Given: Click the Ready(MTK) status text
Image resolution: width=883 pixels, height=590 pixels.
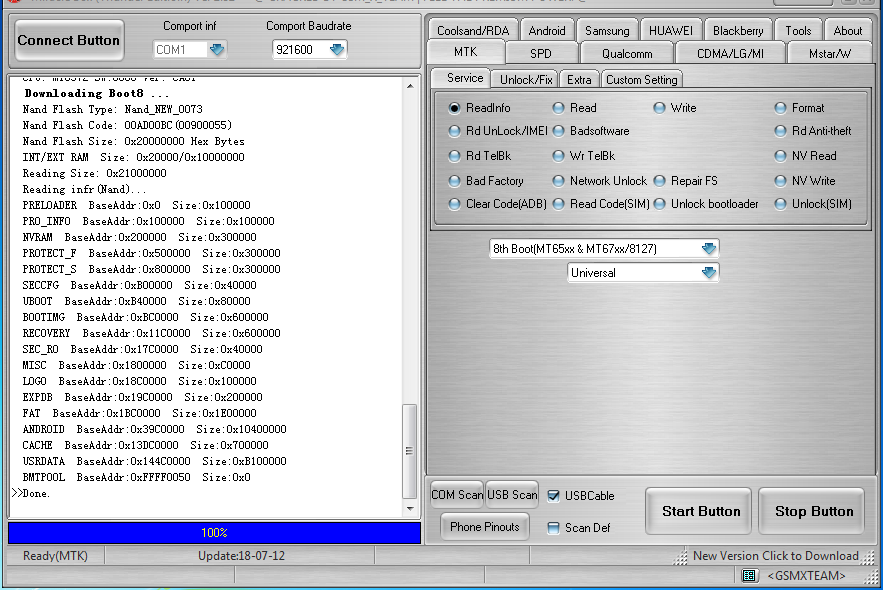Looking at the screenshot, I should click(55, 556).
